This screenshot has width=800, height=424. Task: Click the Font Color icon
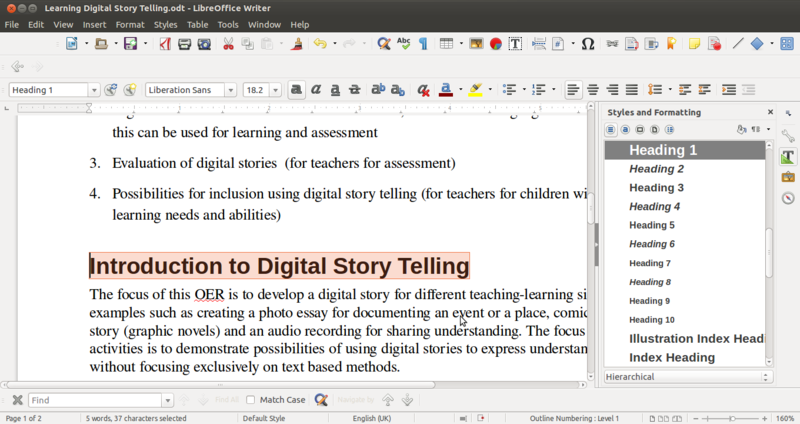click(x=446, y=90)
